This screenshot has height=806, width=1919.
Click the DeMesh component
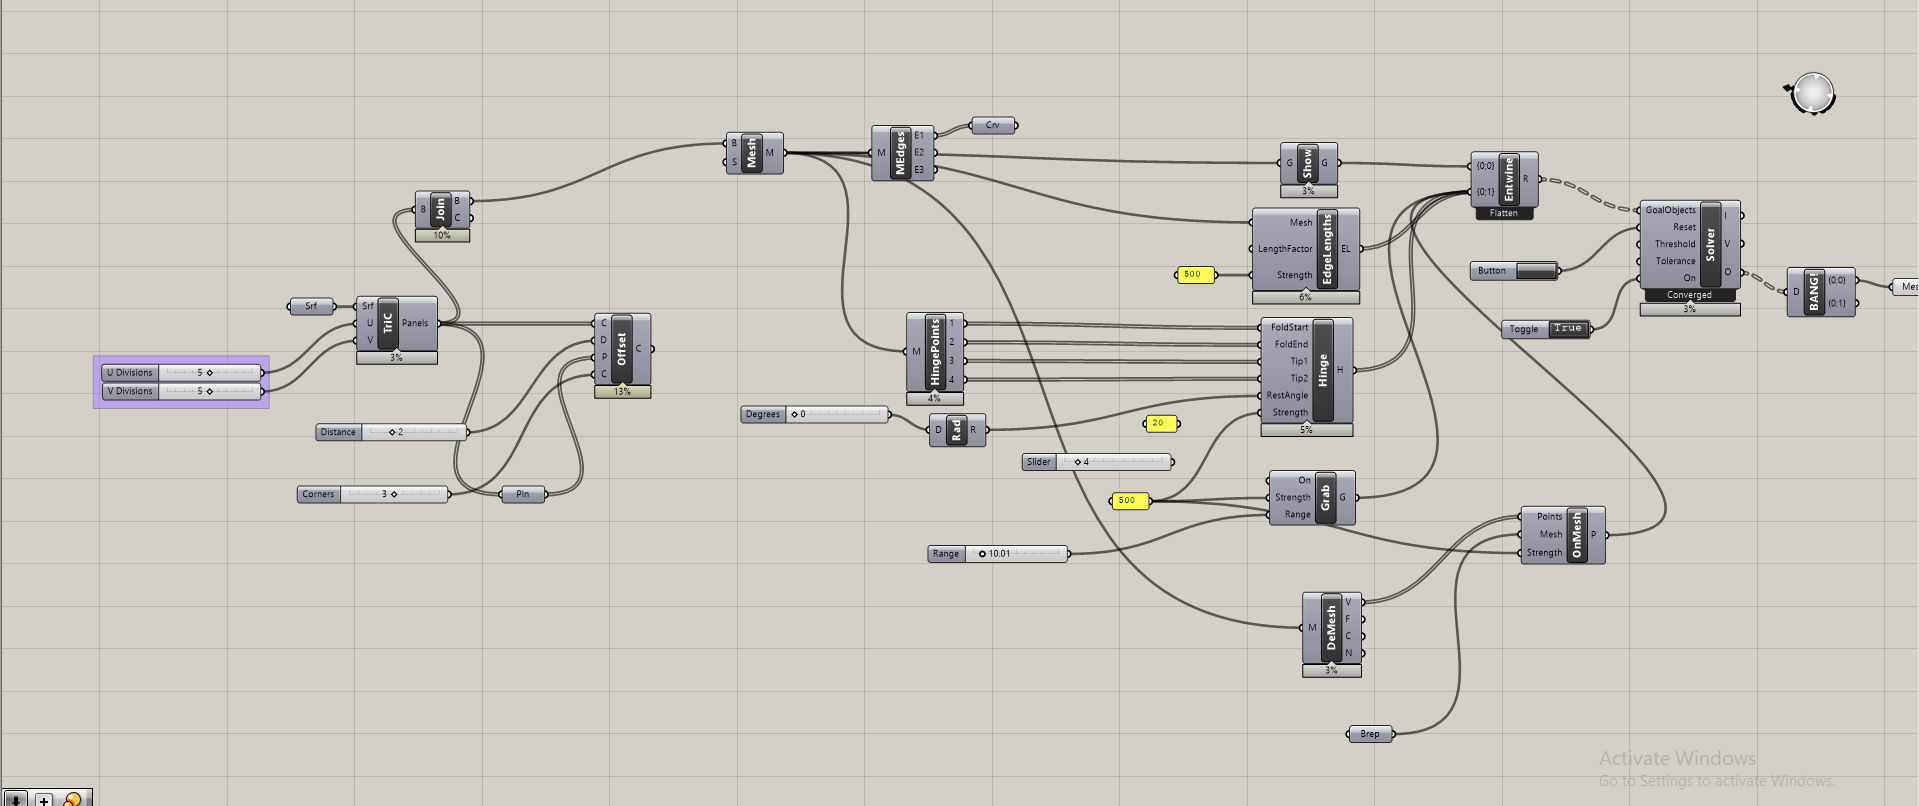[x=1331, y=628]
